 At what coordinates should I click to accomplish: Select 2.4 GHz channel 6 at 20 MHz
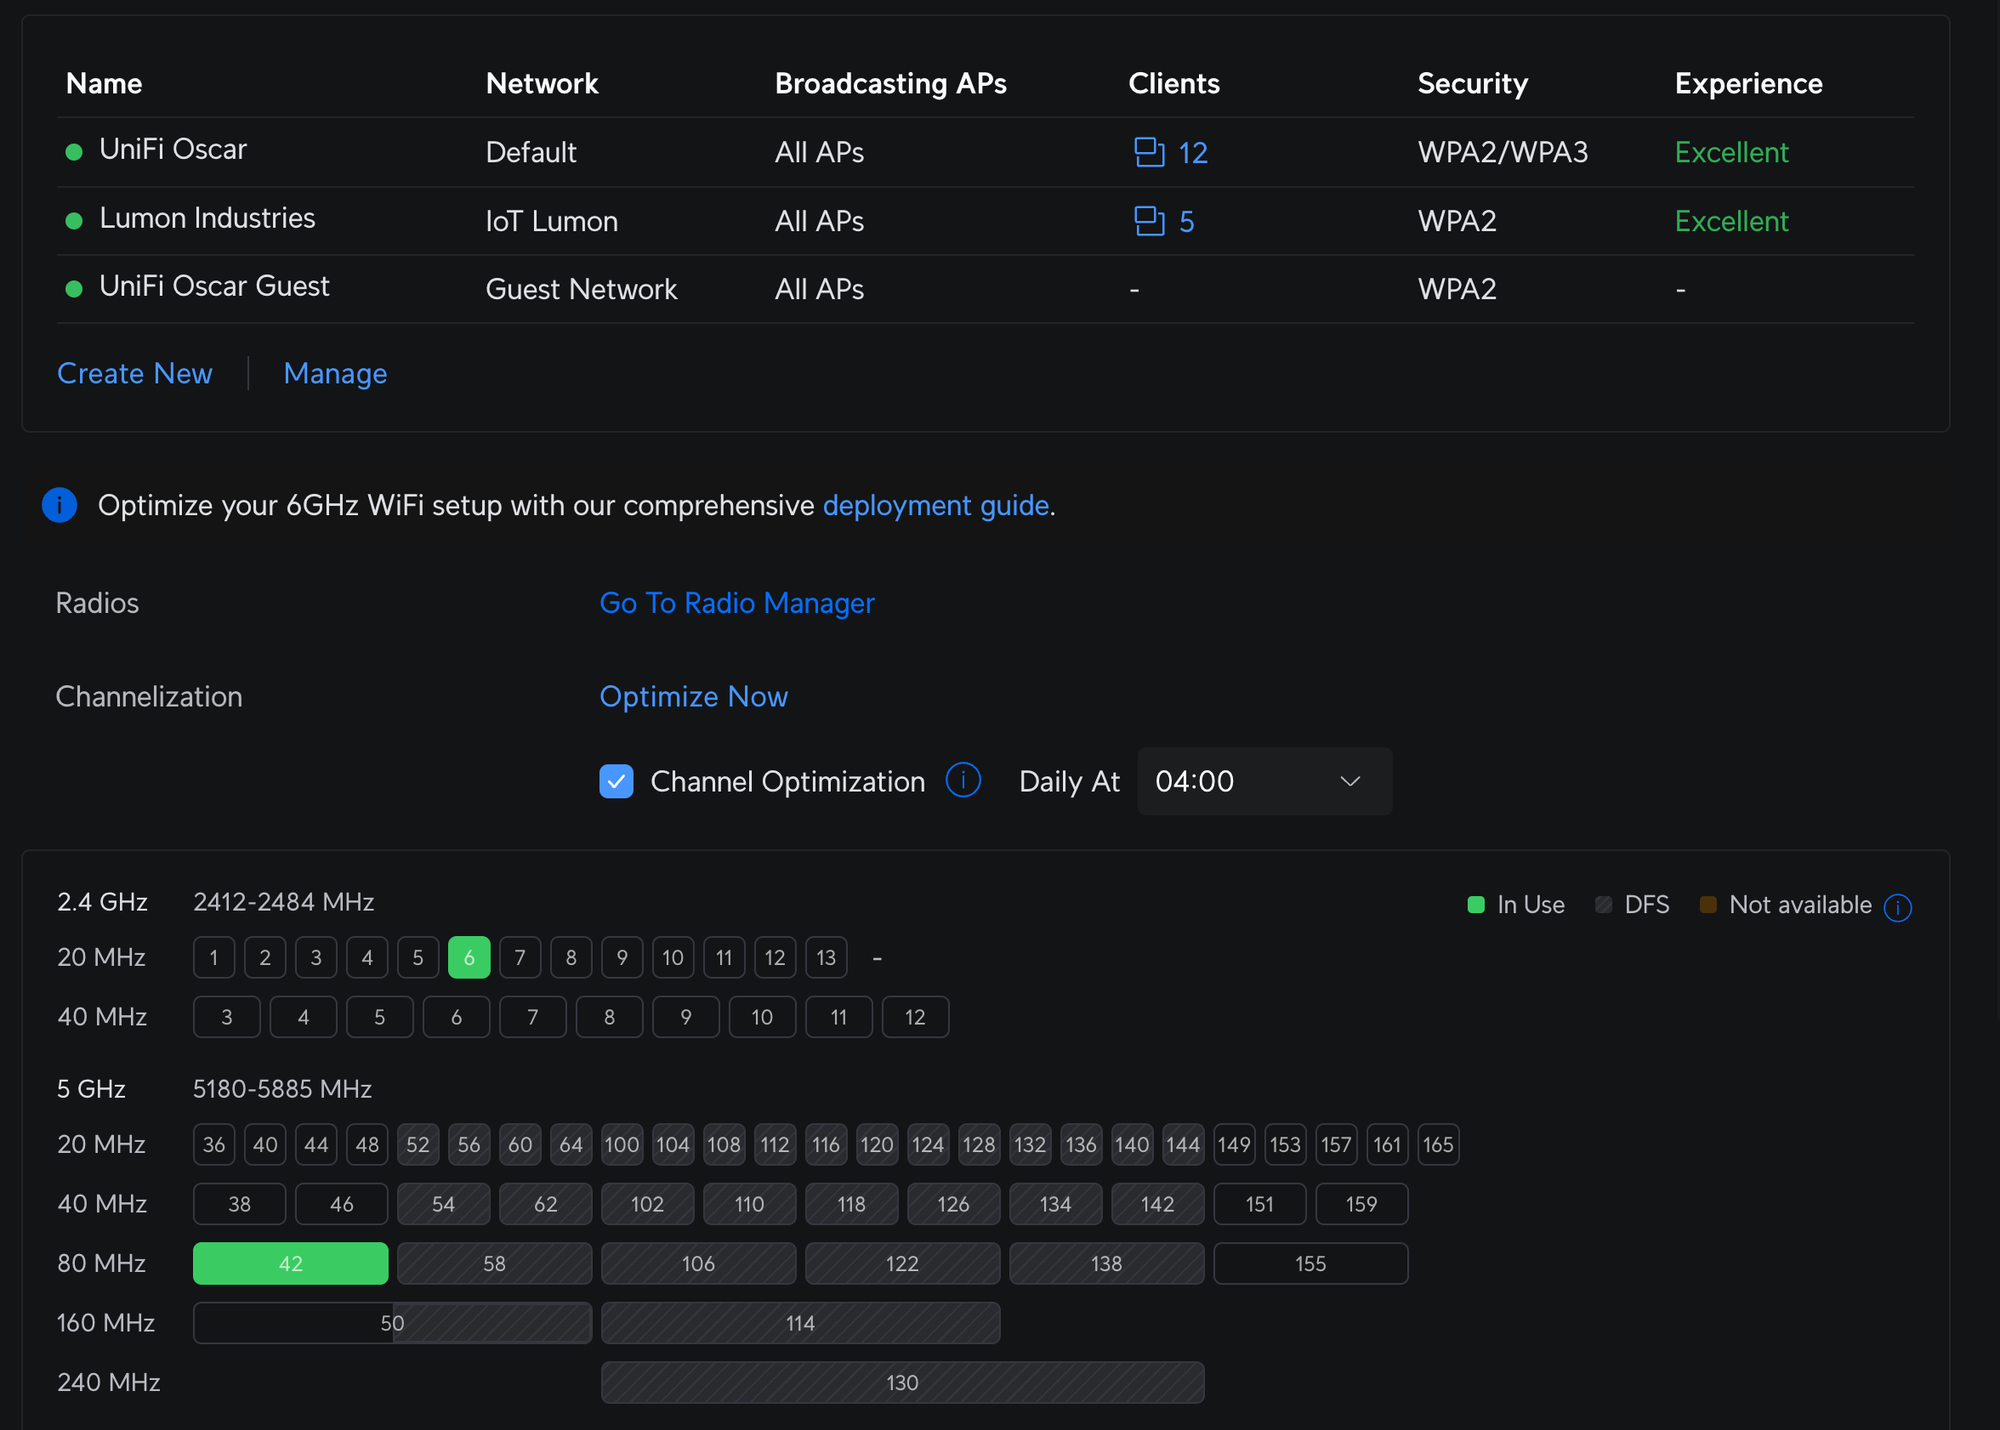[469, 958]
